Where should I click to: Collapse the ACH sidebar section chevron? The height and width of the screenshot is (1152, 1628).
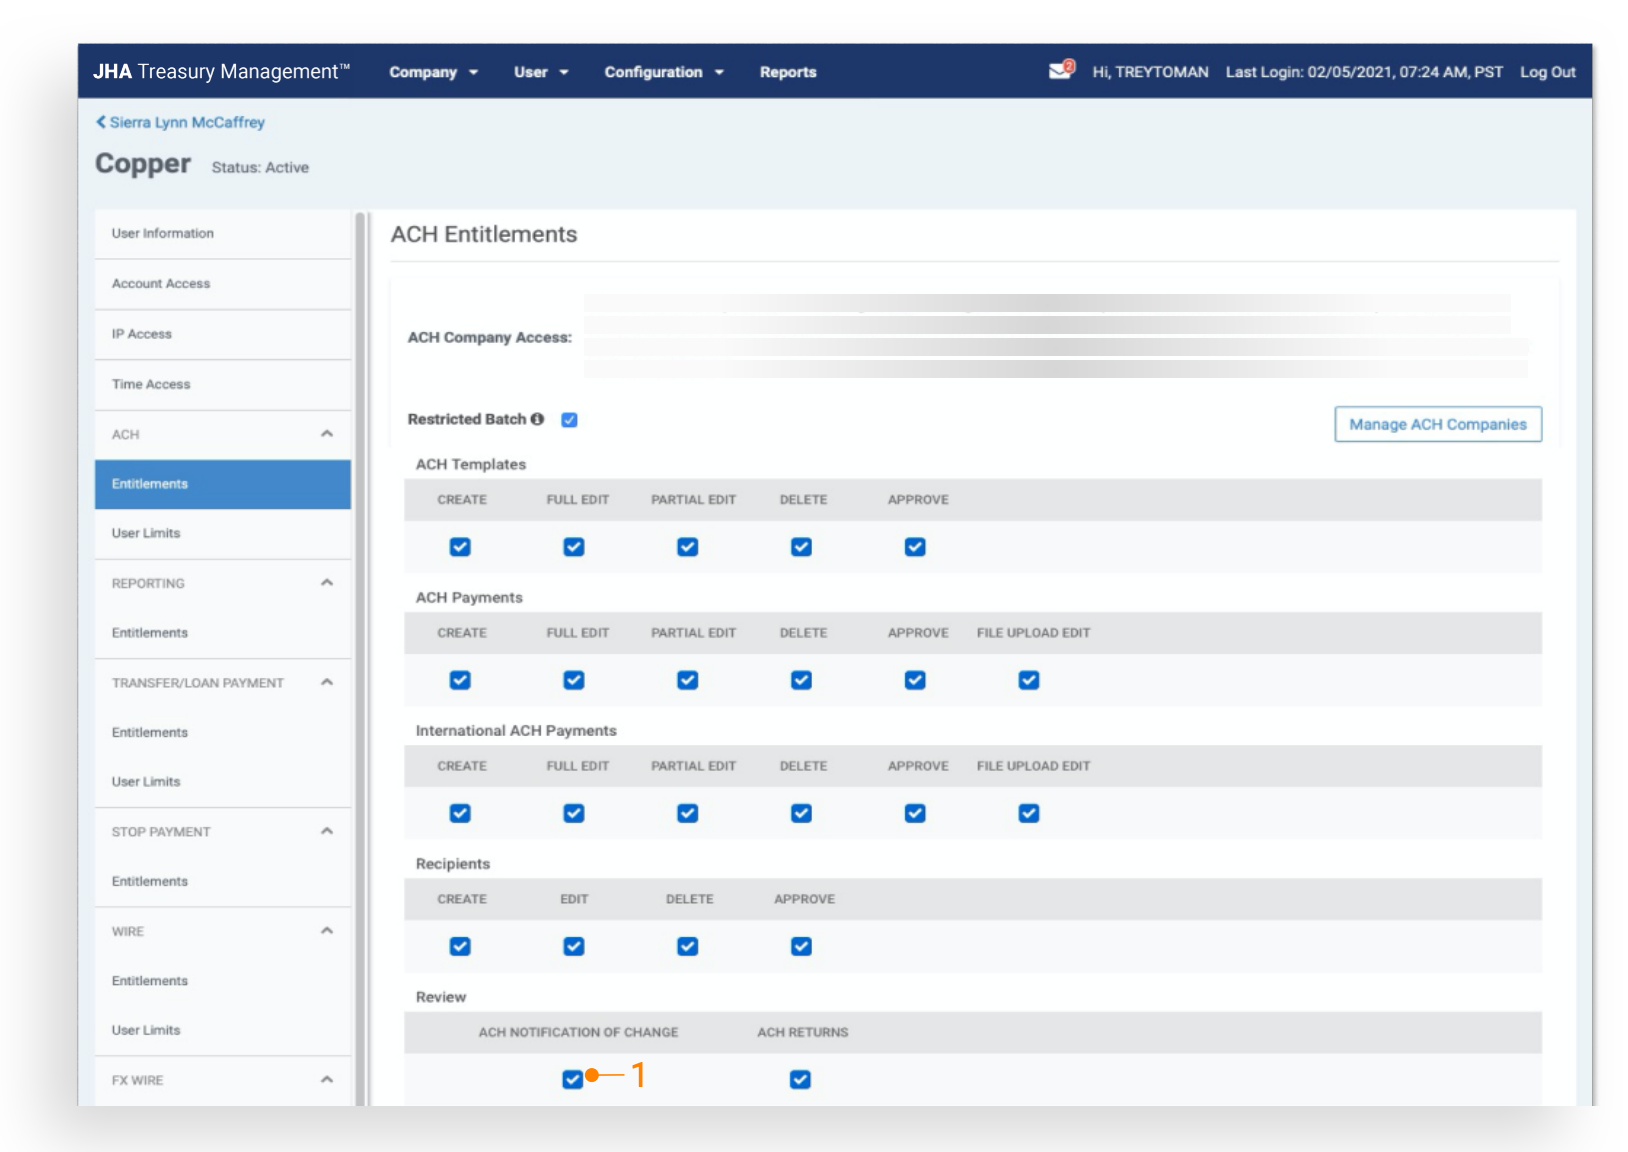pyautogui.click(x=327, y=434)
